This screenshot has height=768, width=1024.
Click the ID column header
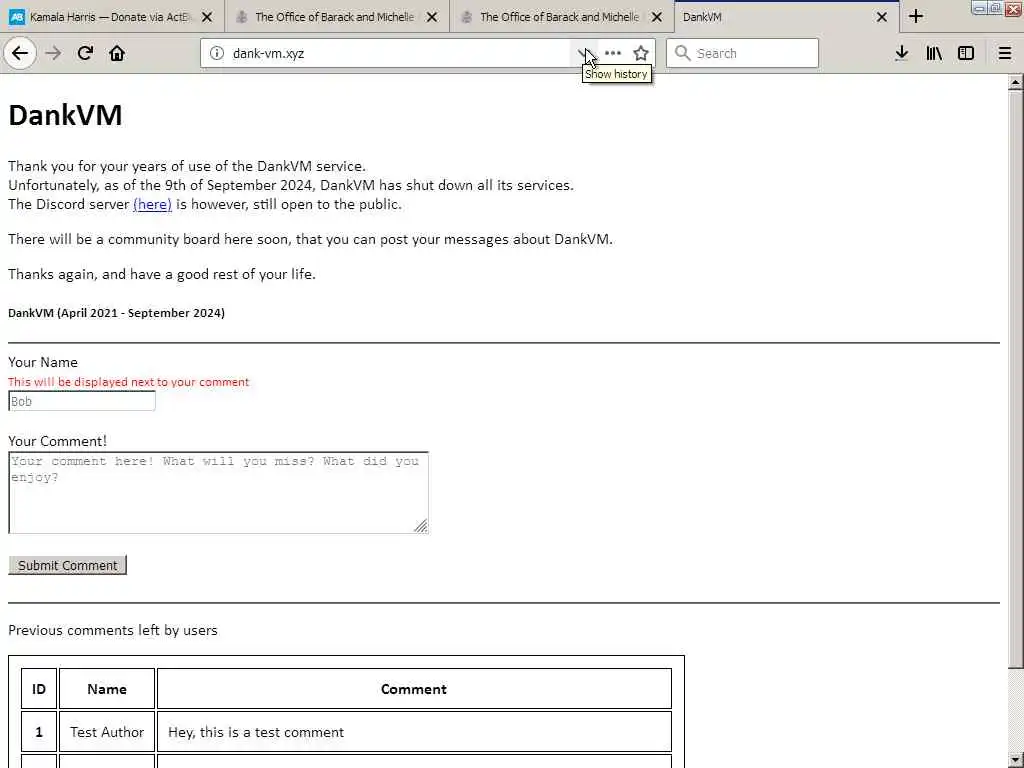pyautogui.click(x=39, y=689)
